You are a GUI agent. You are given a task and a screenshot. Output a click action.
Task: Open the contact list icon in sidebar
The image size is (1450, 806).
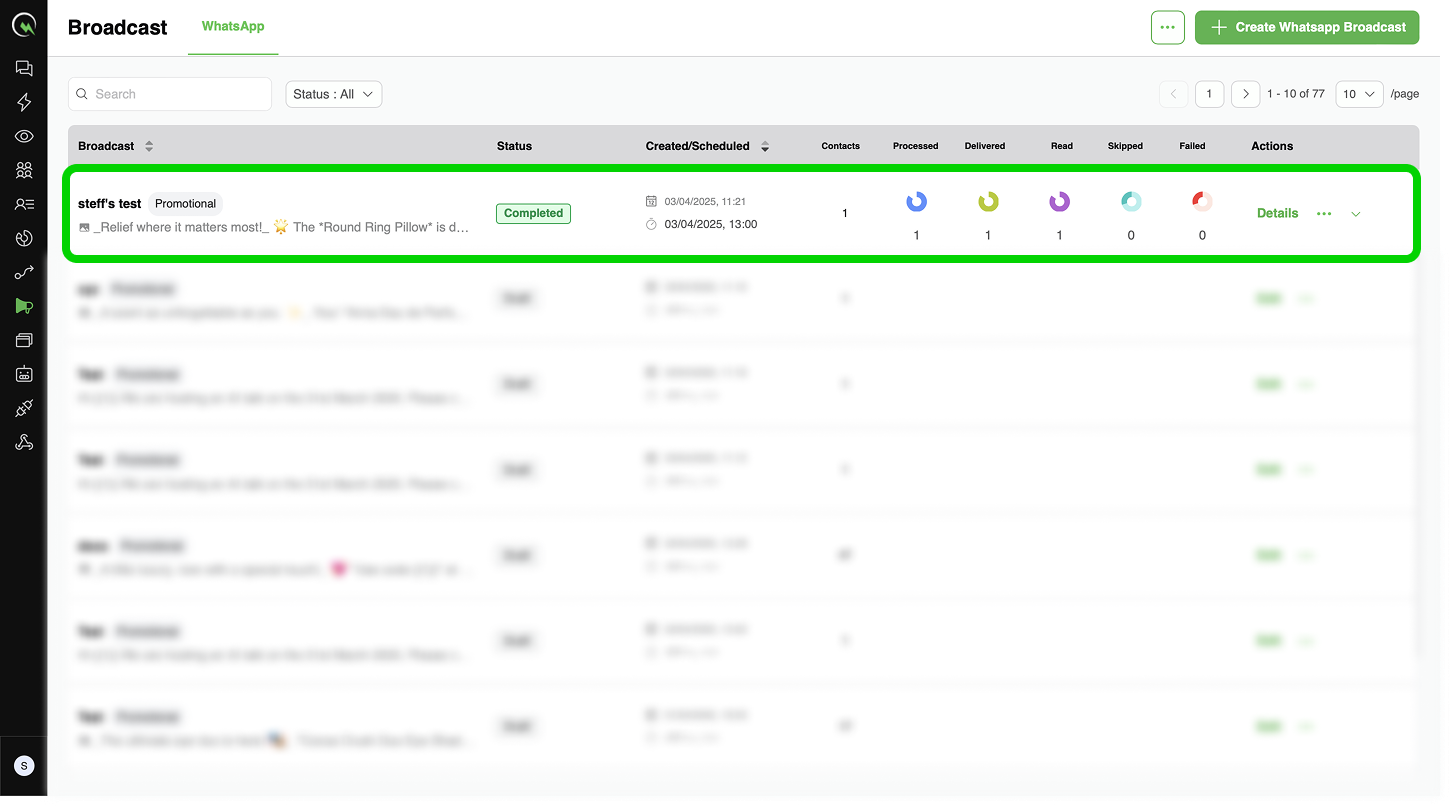tap(24, 204)
